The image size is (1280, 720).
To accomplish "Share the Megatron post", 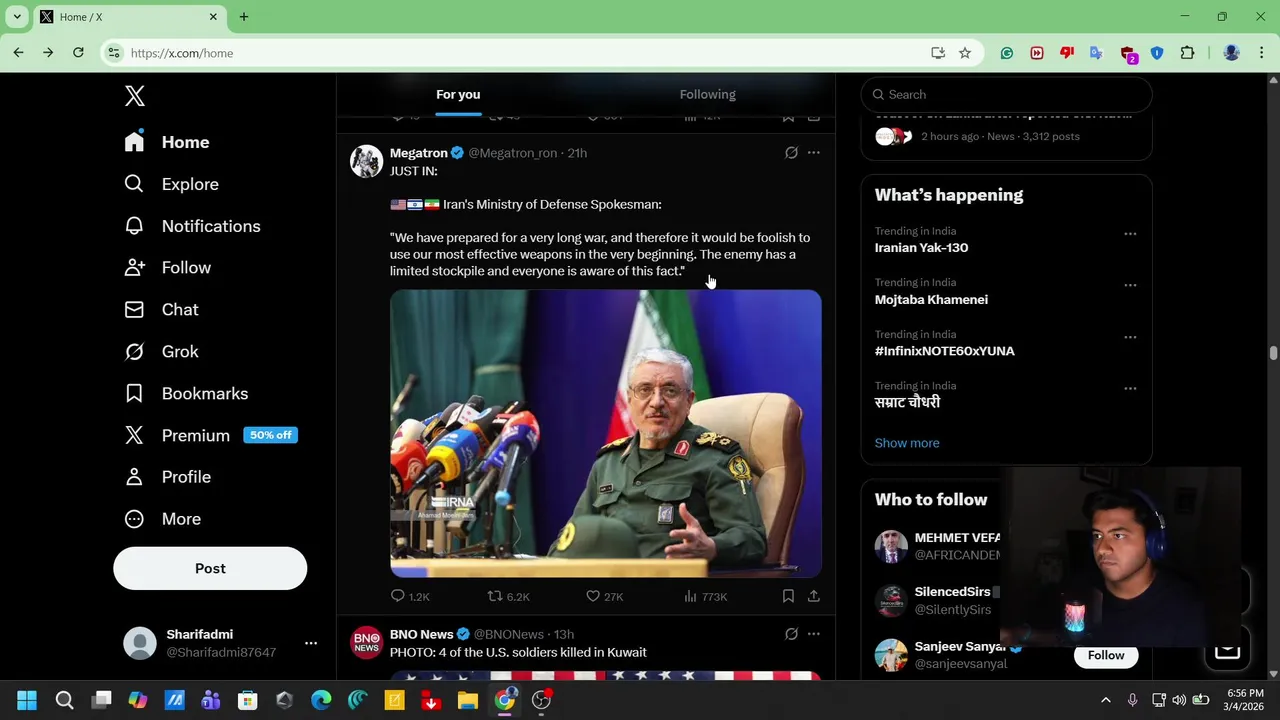I will point(814,596).
